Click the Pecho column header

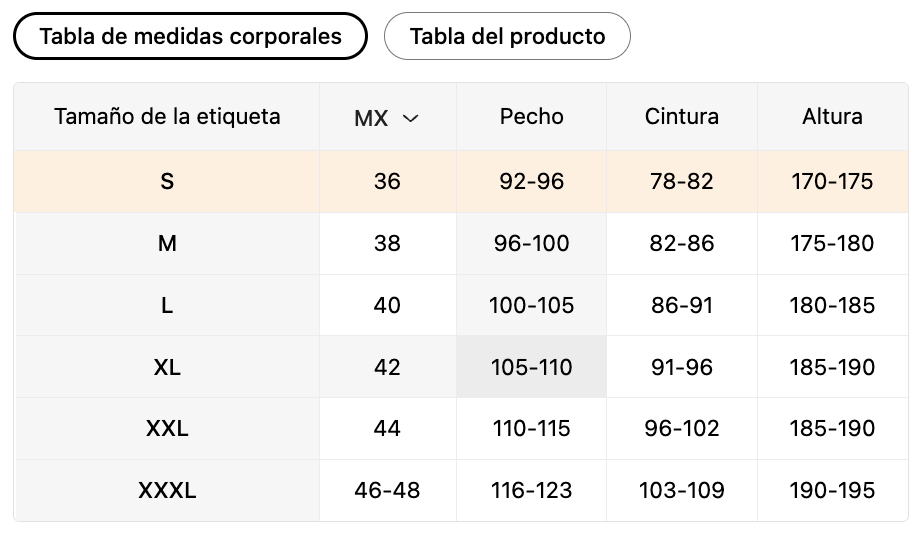[531, 117]
